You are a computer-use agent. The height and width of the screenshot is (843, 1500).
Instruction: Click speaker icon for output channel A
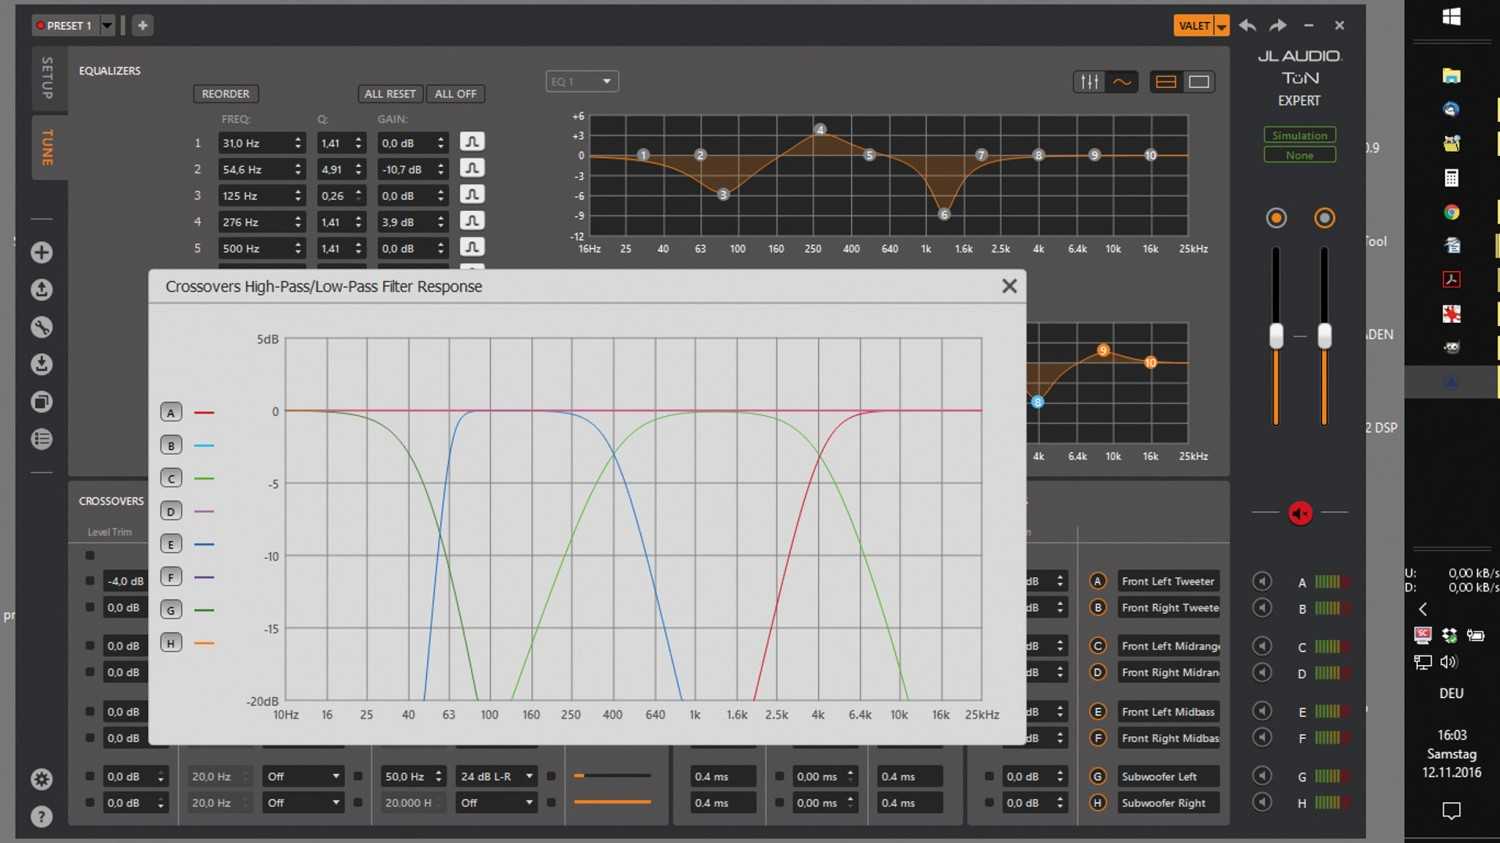[1262, 581]
